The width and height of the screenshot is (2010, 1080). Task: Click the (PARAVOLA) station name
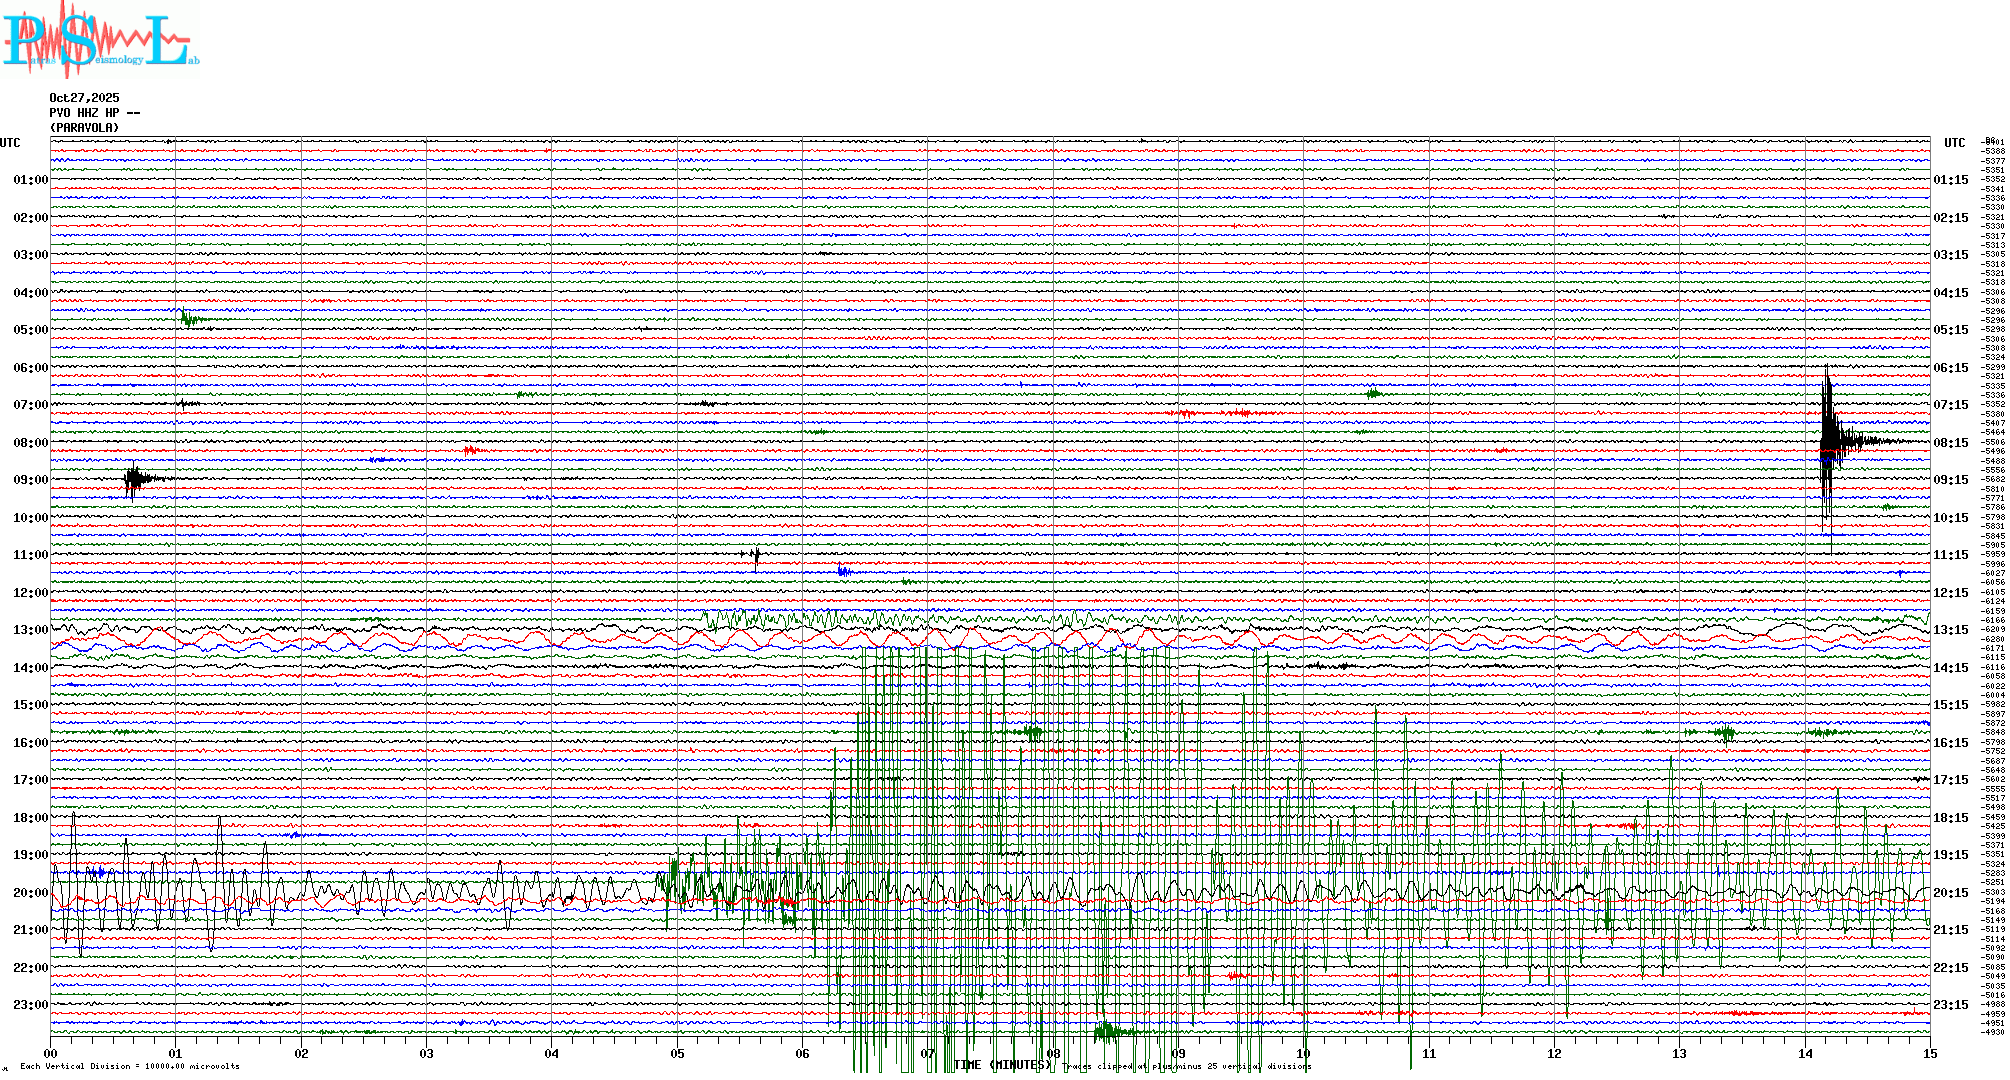(x=84, y=128)
